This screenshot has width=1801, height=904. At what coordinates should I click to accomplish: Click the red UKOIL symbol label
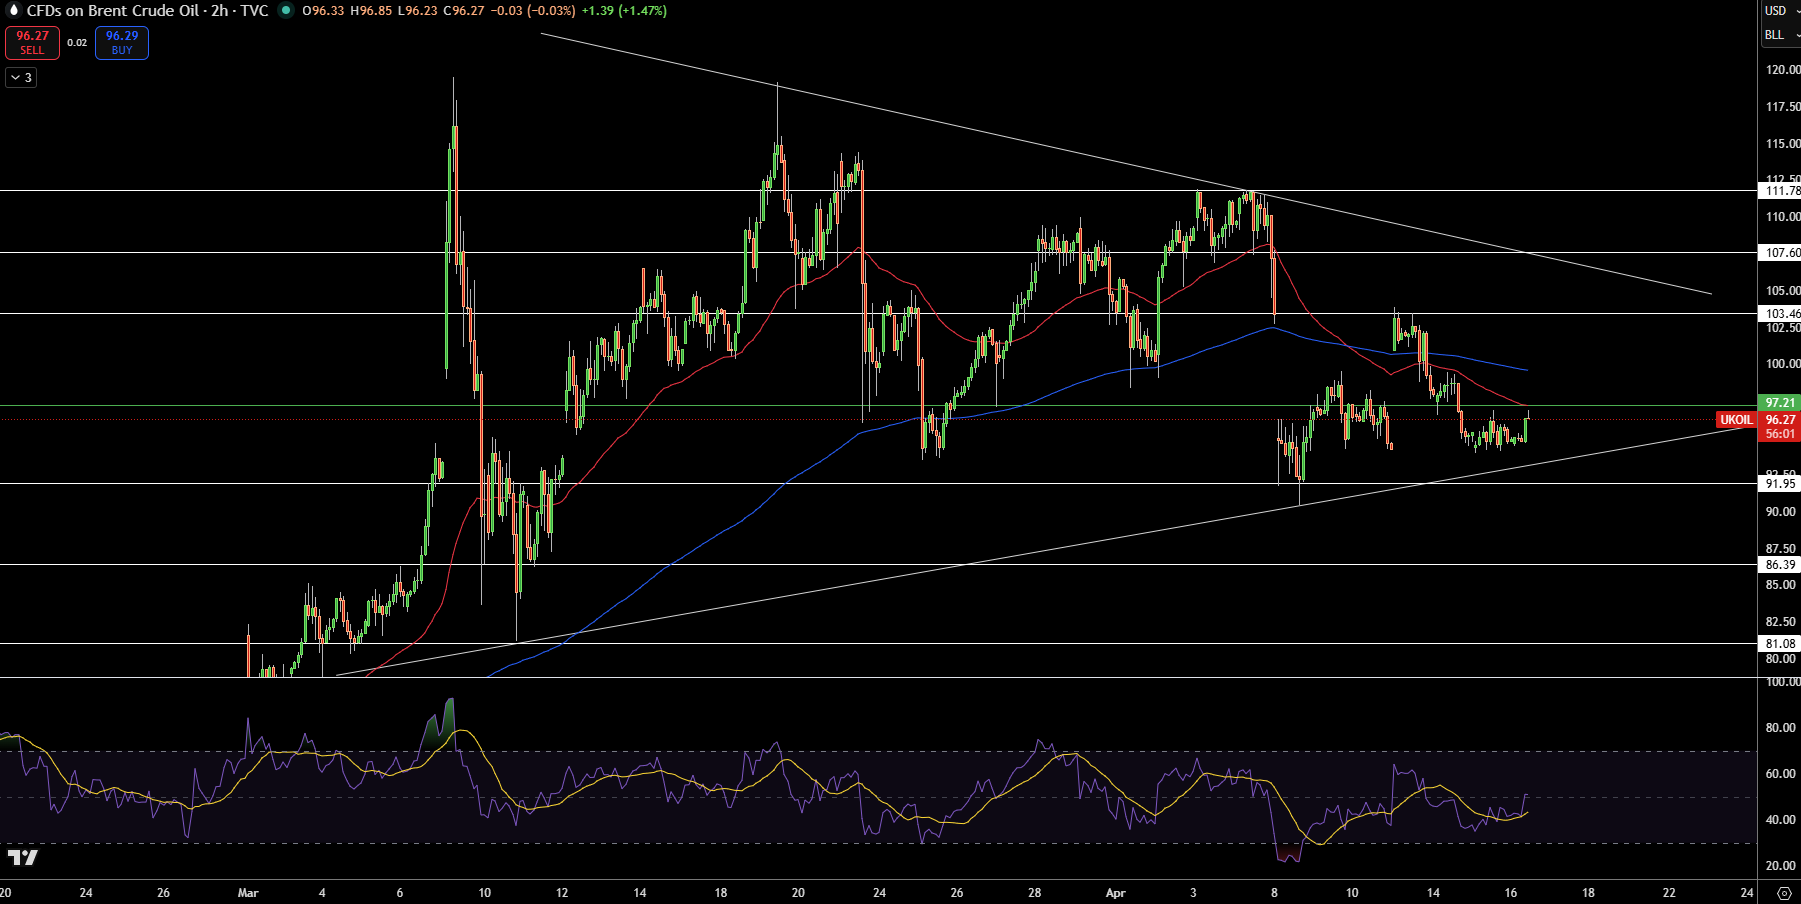click(x=1736, y=420)
